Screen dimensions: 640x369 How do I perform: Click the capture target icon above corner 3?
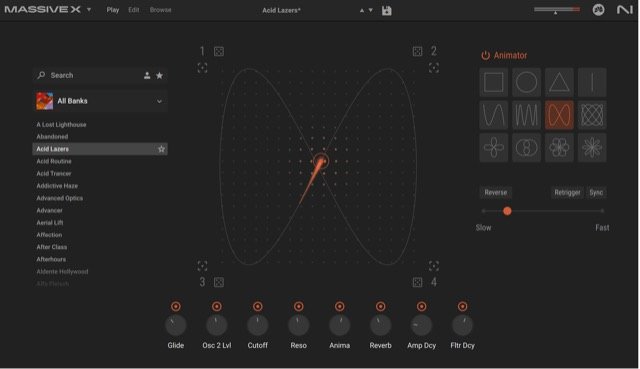point(202,266)
